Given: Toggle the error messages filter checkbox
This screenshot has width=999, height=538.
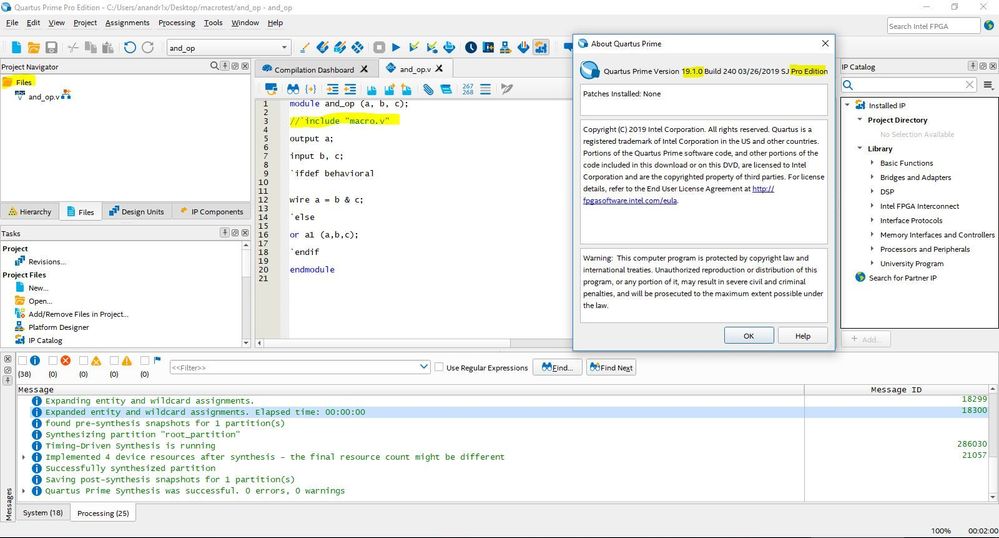Looking at the screenshot, I should pos(51,361).
